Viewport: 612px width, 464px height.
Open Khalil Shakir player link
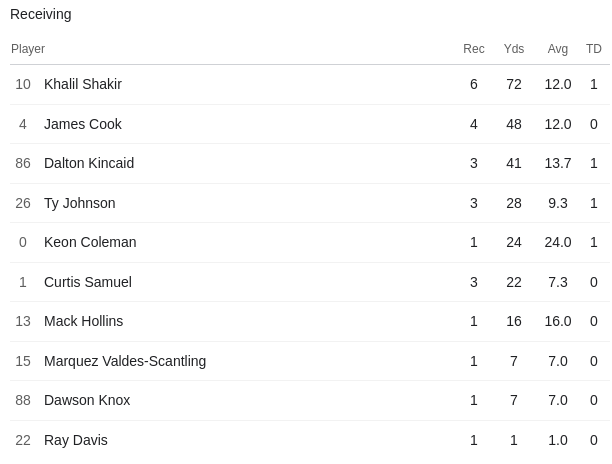(83, 84)
